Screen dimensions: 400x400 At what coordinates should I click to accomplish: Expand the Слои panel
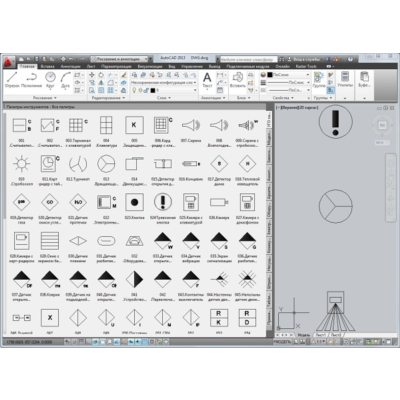163,98
